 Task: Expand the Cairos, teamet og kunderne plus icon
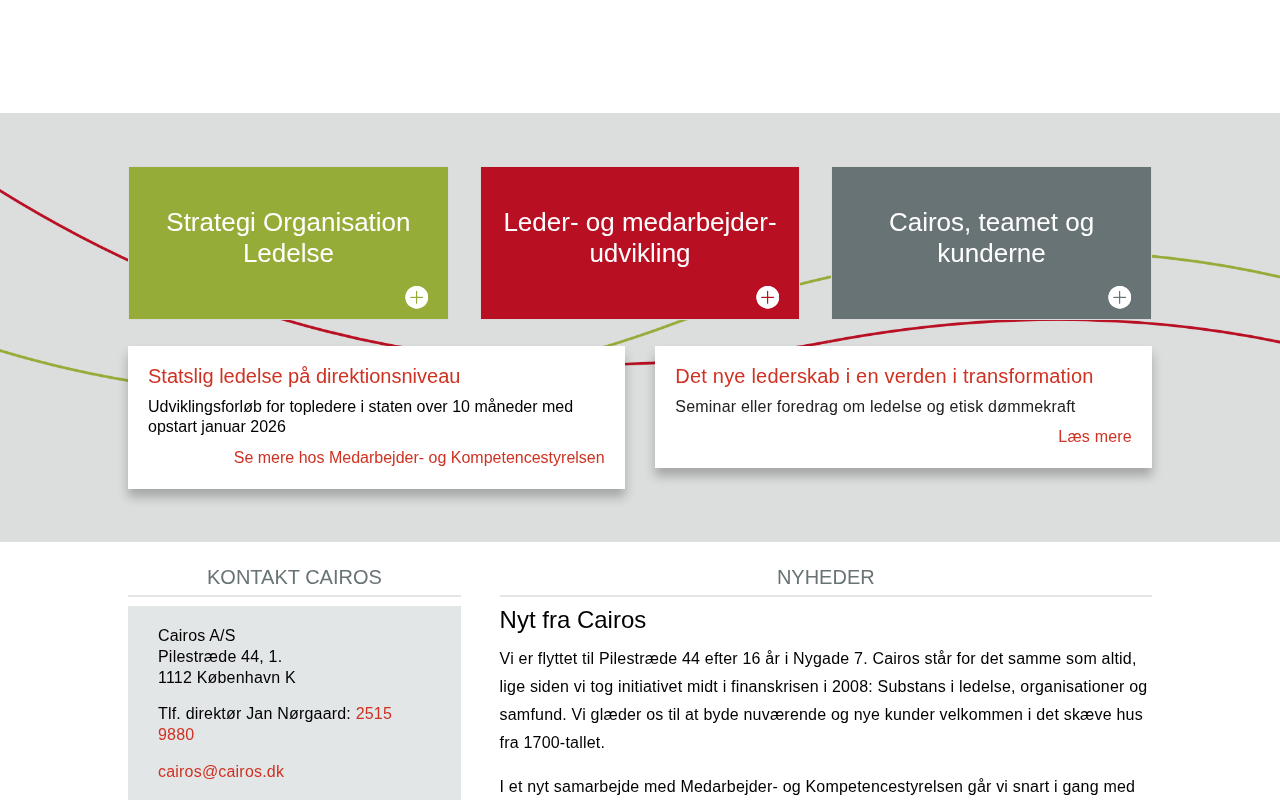pyautogui.click(x=1120, y=297)
